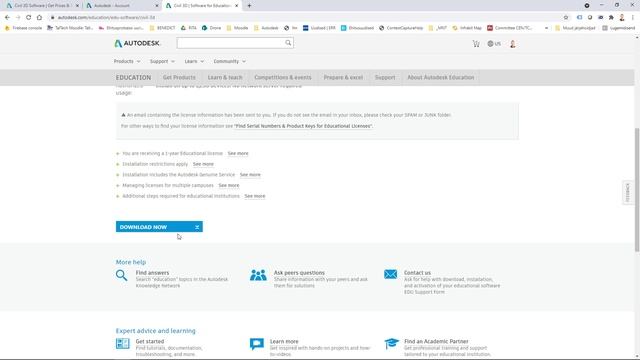
Task: Expand the Learn menu
Action: click(x=194, y=61)
